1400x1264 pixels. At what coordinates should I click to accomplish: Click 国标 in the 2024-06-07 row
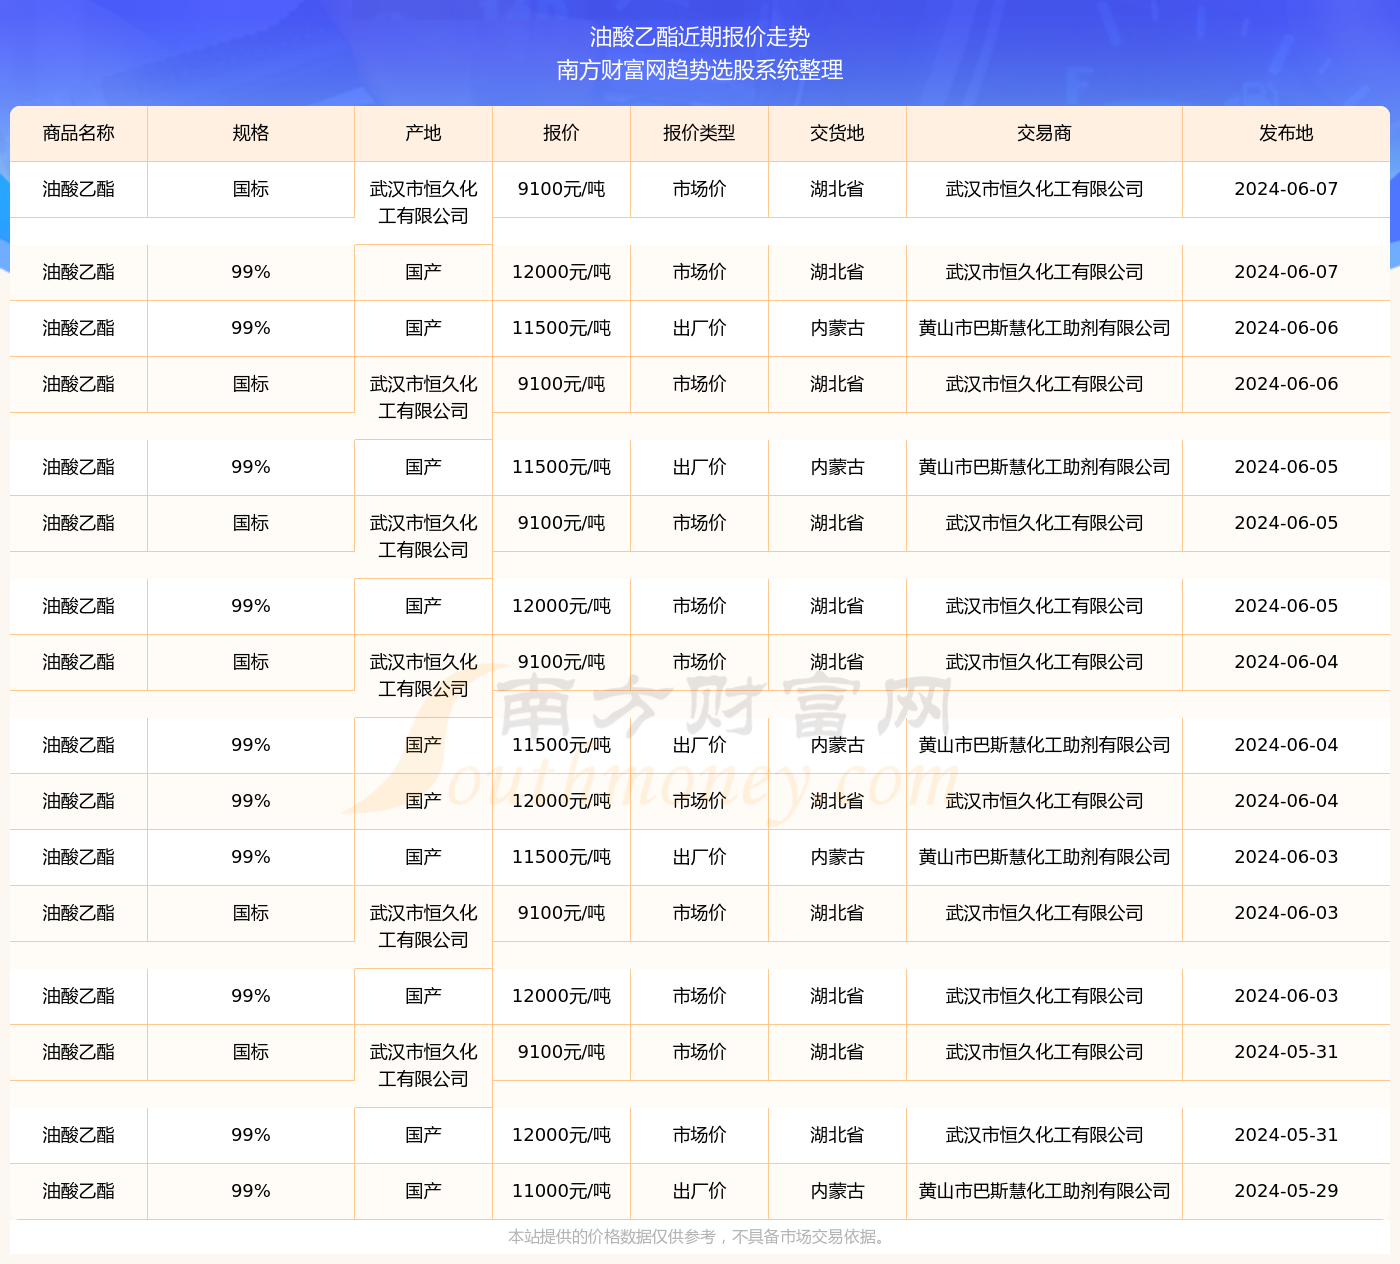[x=251, y=189]
